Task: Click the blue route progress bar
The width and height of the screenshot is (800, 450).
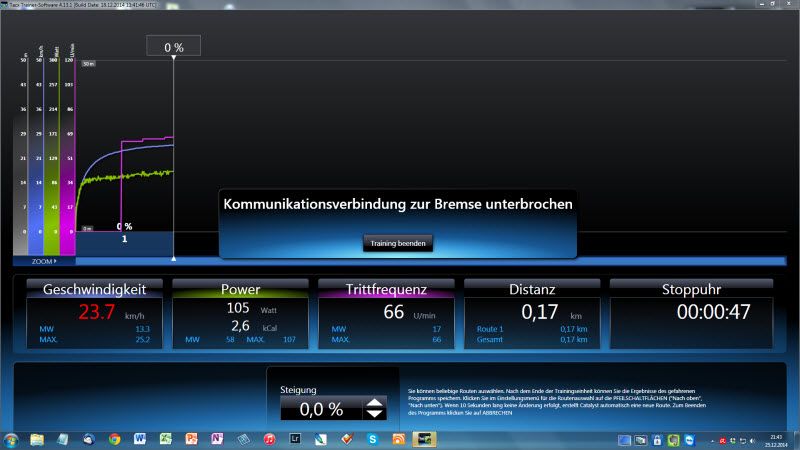Action: click(431, 261)
